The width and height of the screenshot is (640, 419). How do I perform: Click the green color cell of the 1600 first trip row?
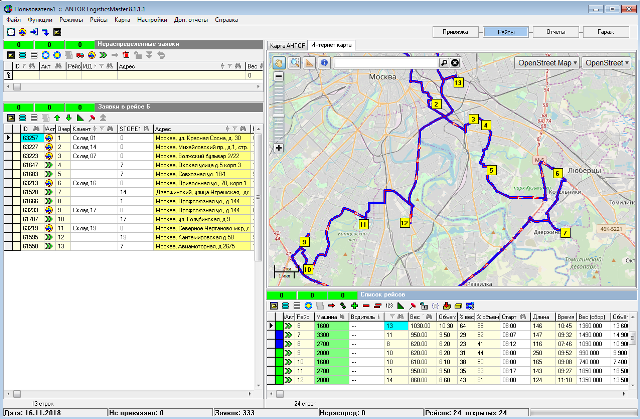[x=280, y=326]
